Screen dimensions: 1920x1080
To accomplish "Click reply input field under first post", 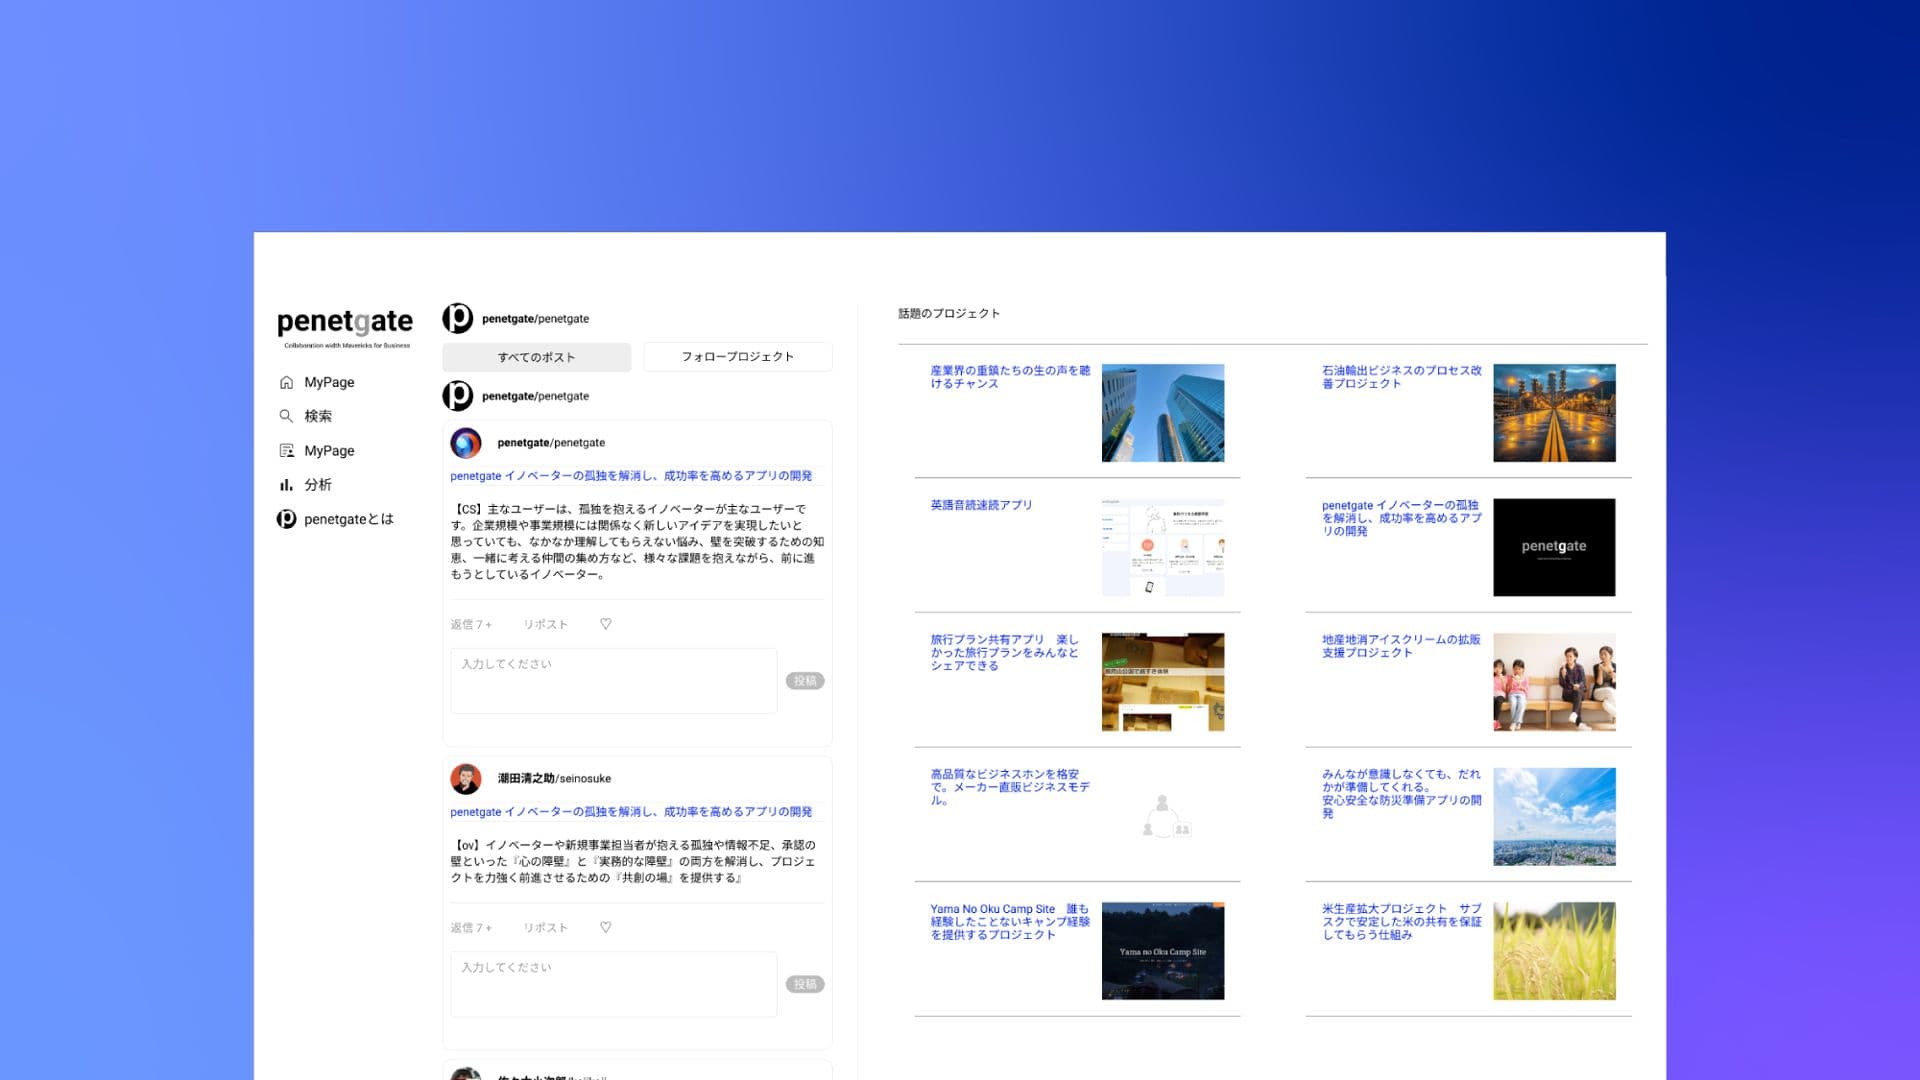I will 613,681.
